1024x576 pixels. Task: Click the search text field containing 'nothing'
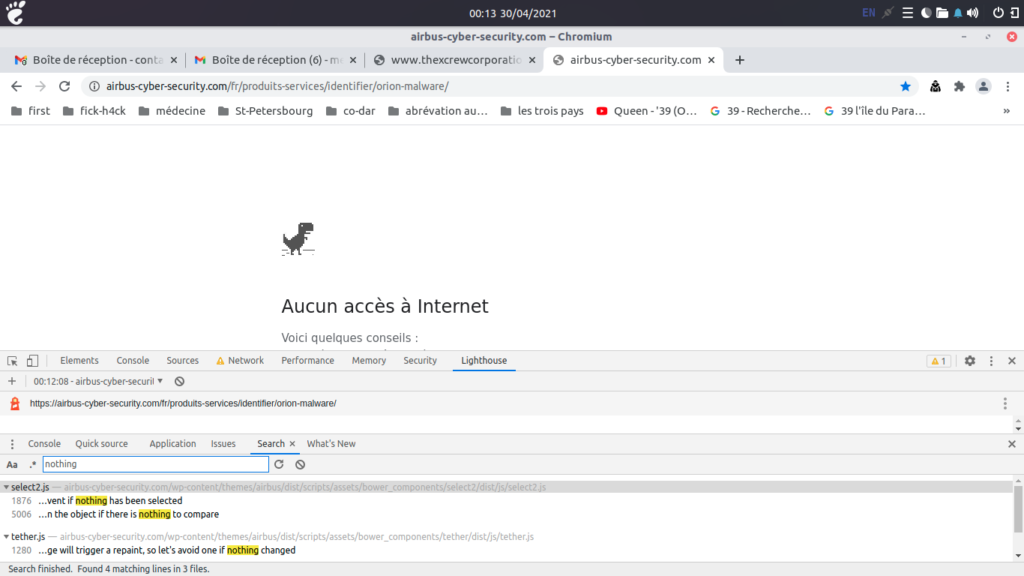pos(155,464)
